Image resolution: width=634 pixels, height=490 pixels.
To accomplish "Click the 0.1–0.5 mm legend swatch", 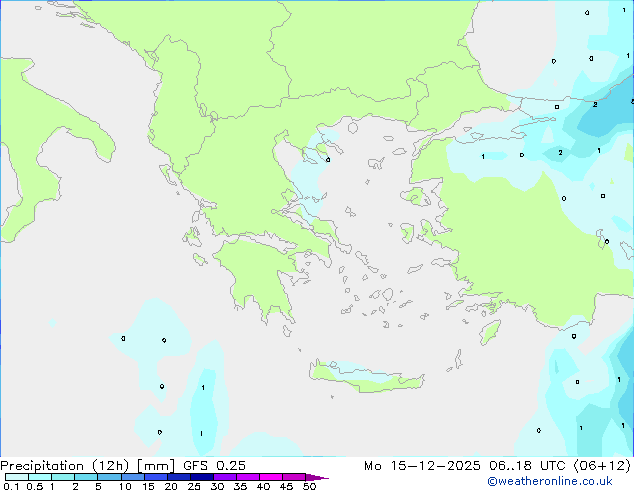I will tap(17, 477).
